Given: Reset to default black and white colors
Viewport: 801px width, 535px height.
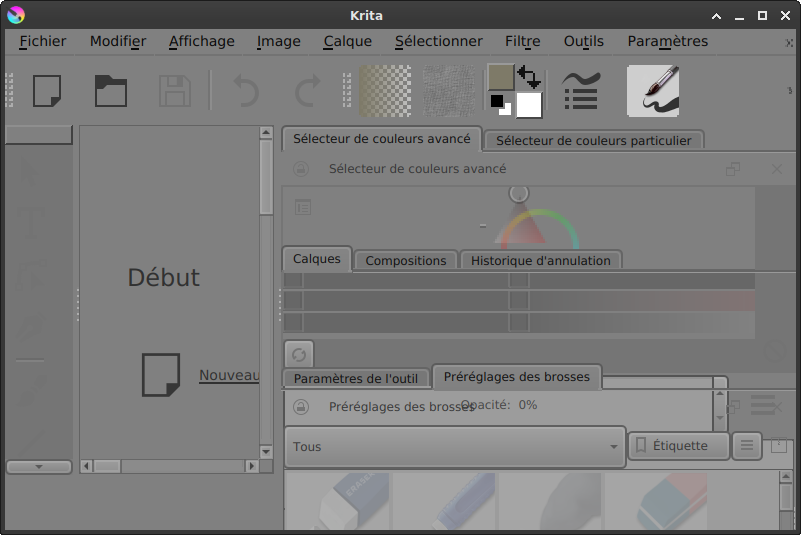Looking at the screenshot, I should [498, 104].
